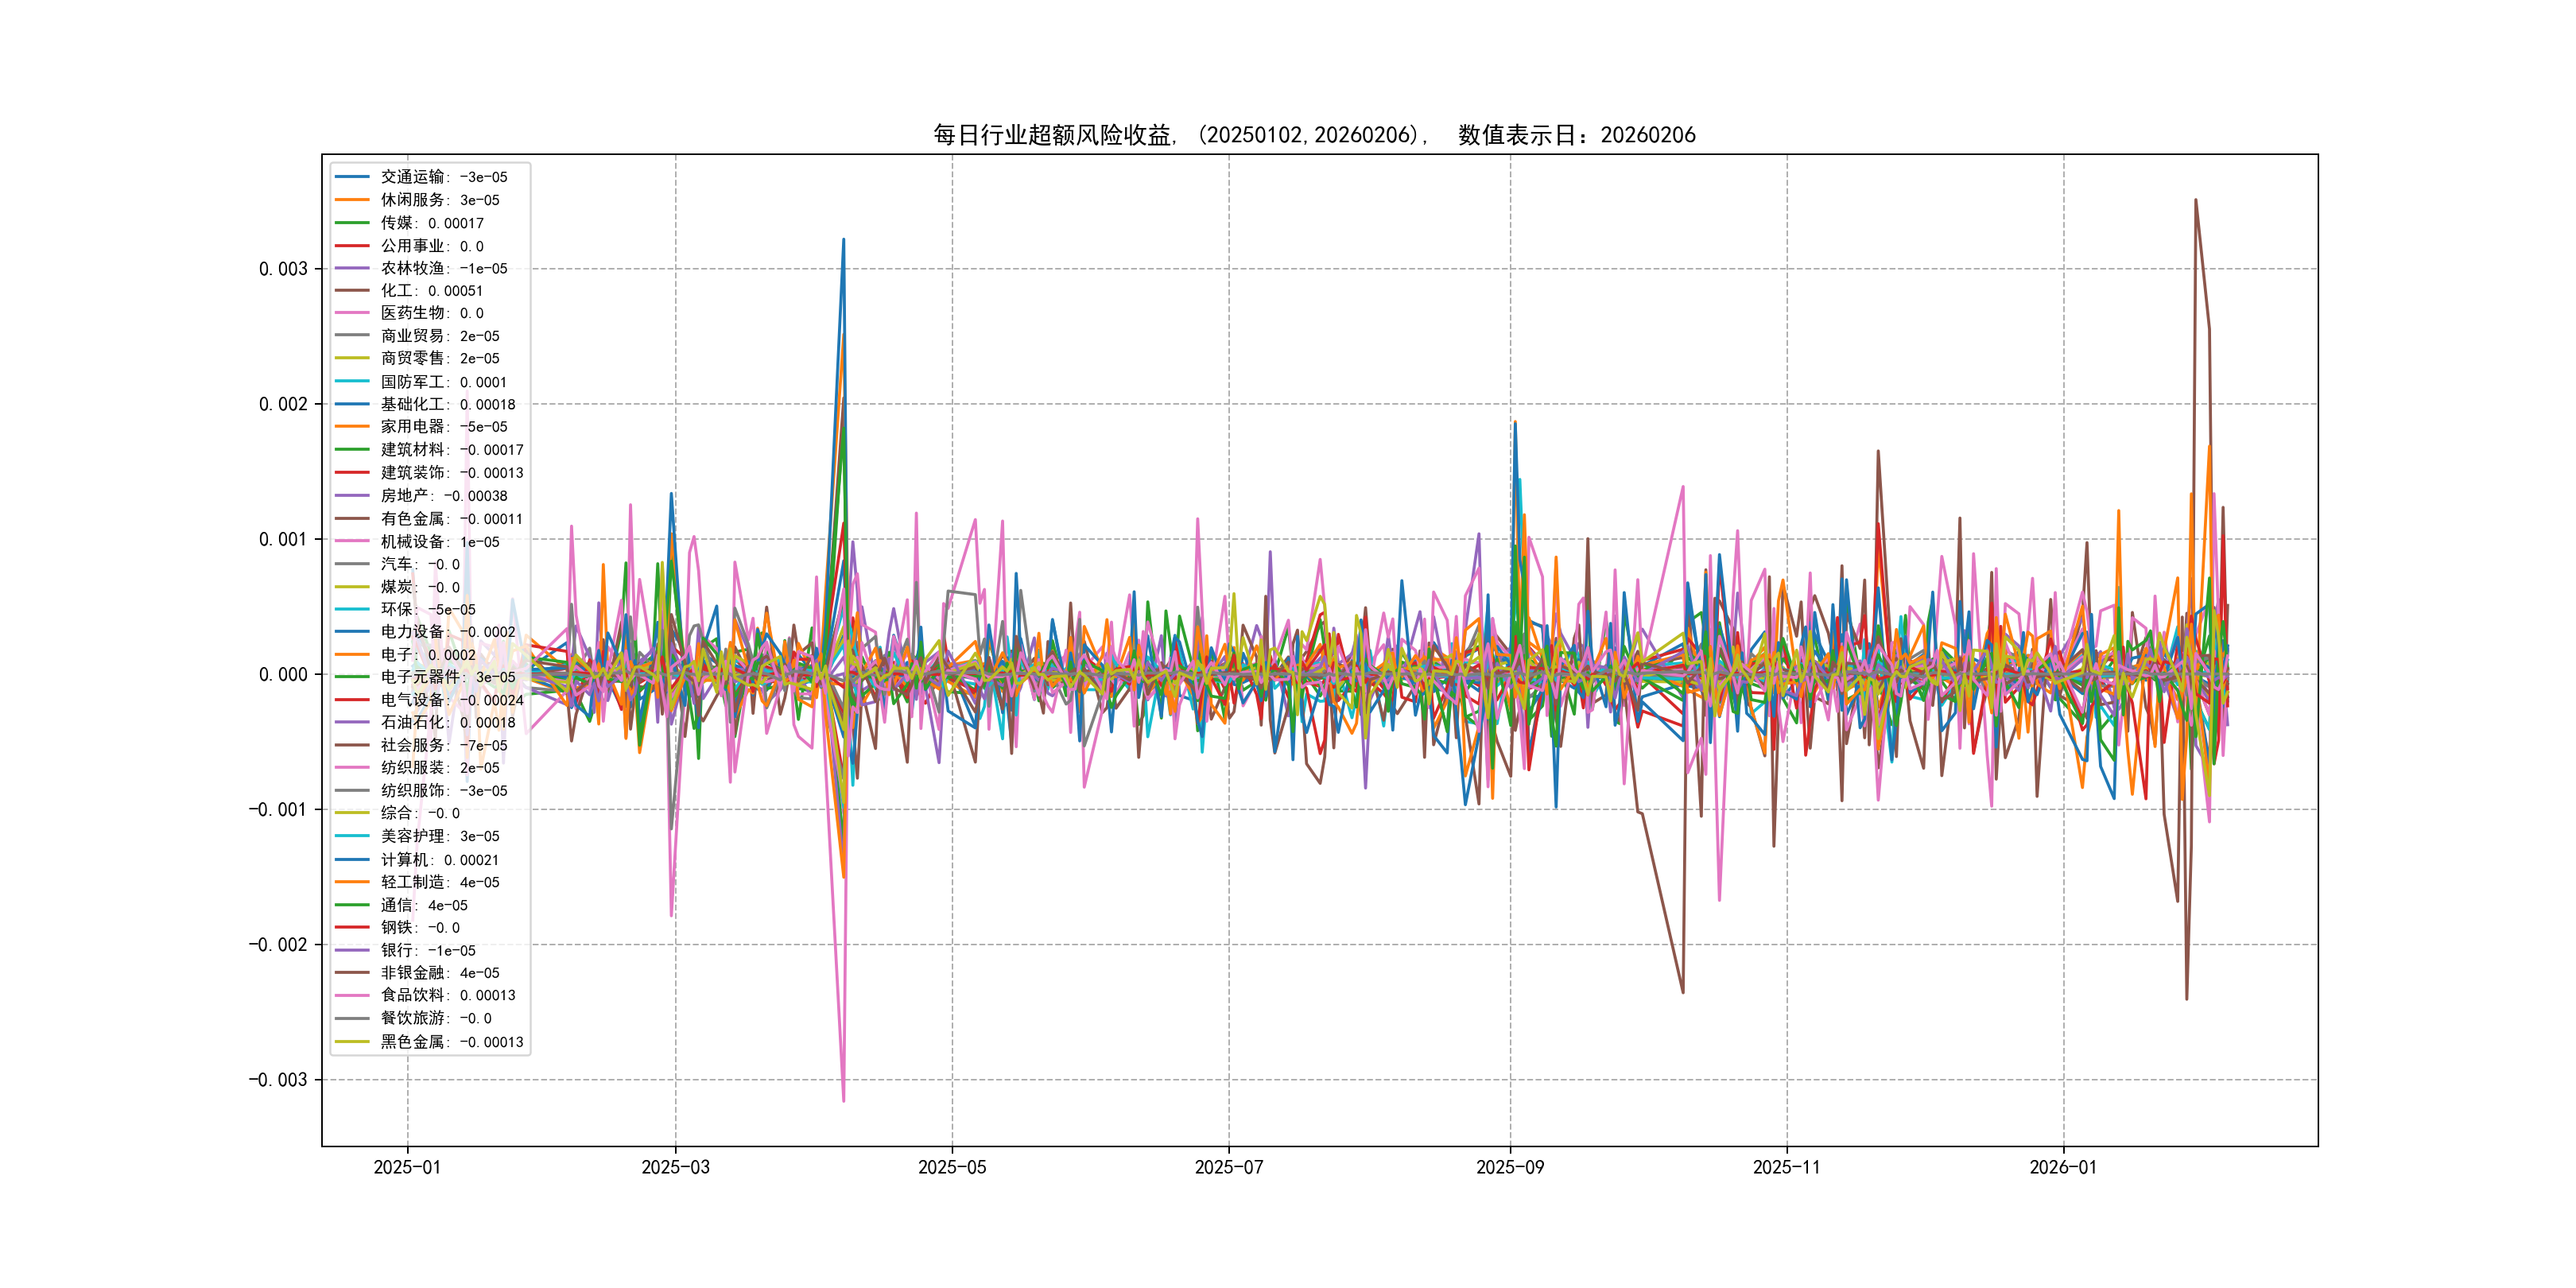Click the 化工: 0.00051 legend label
2576x1288 pixels.
pos(431,291)
